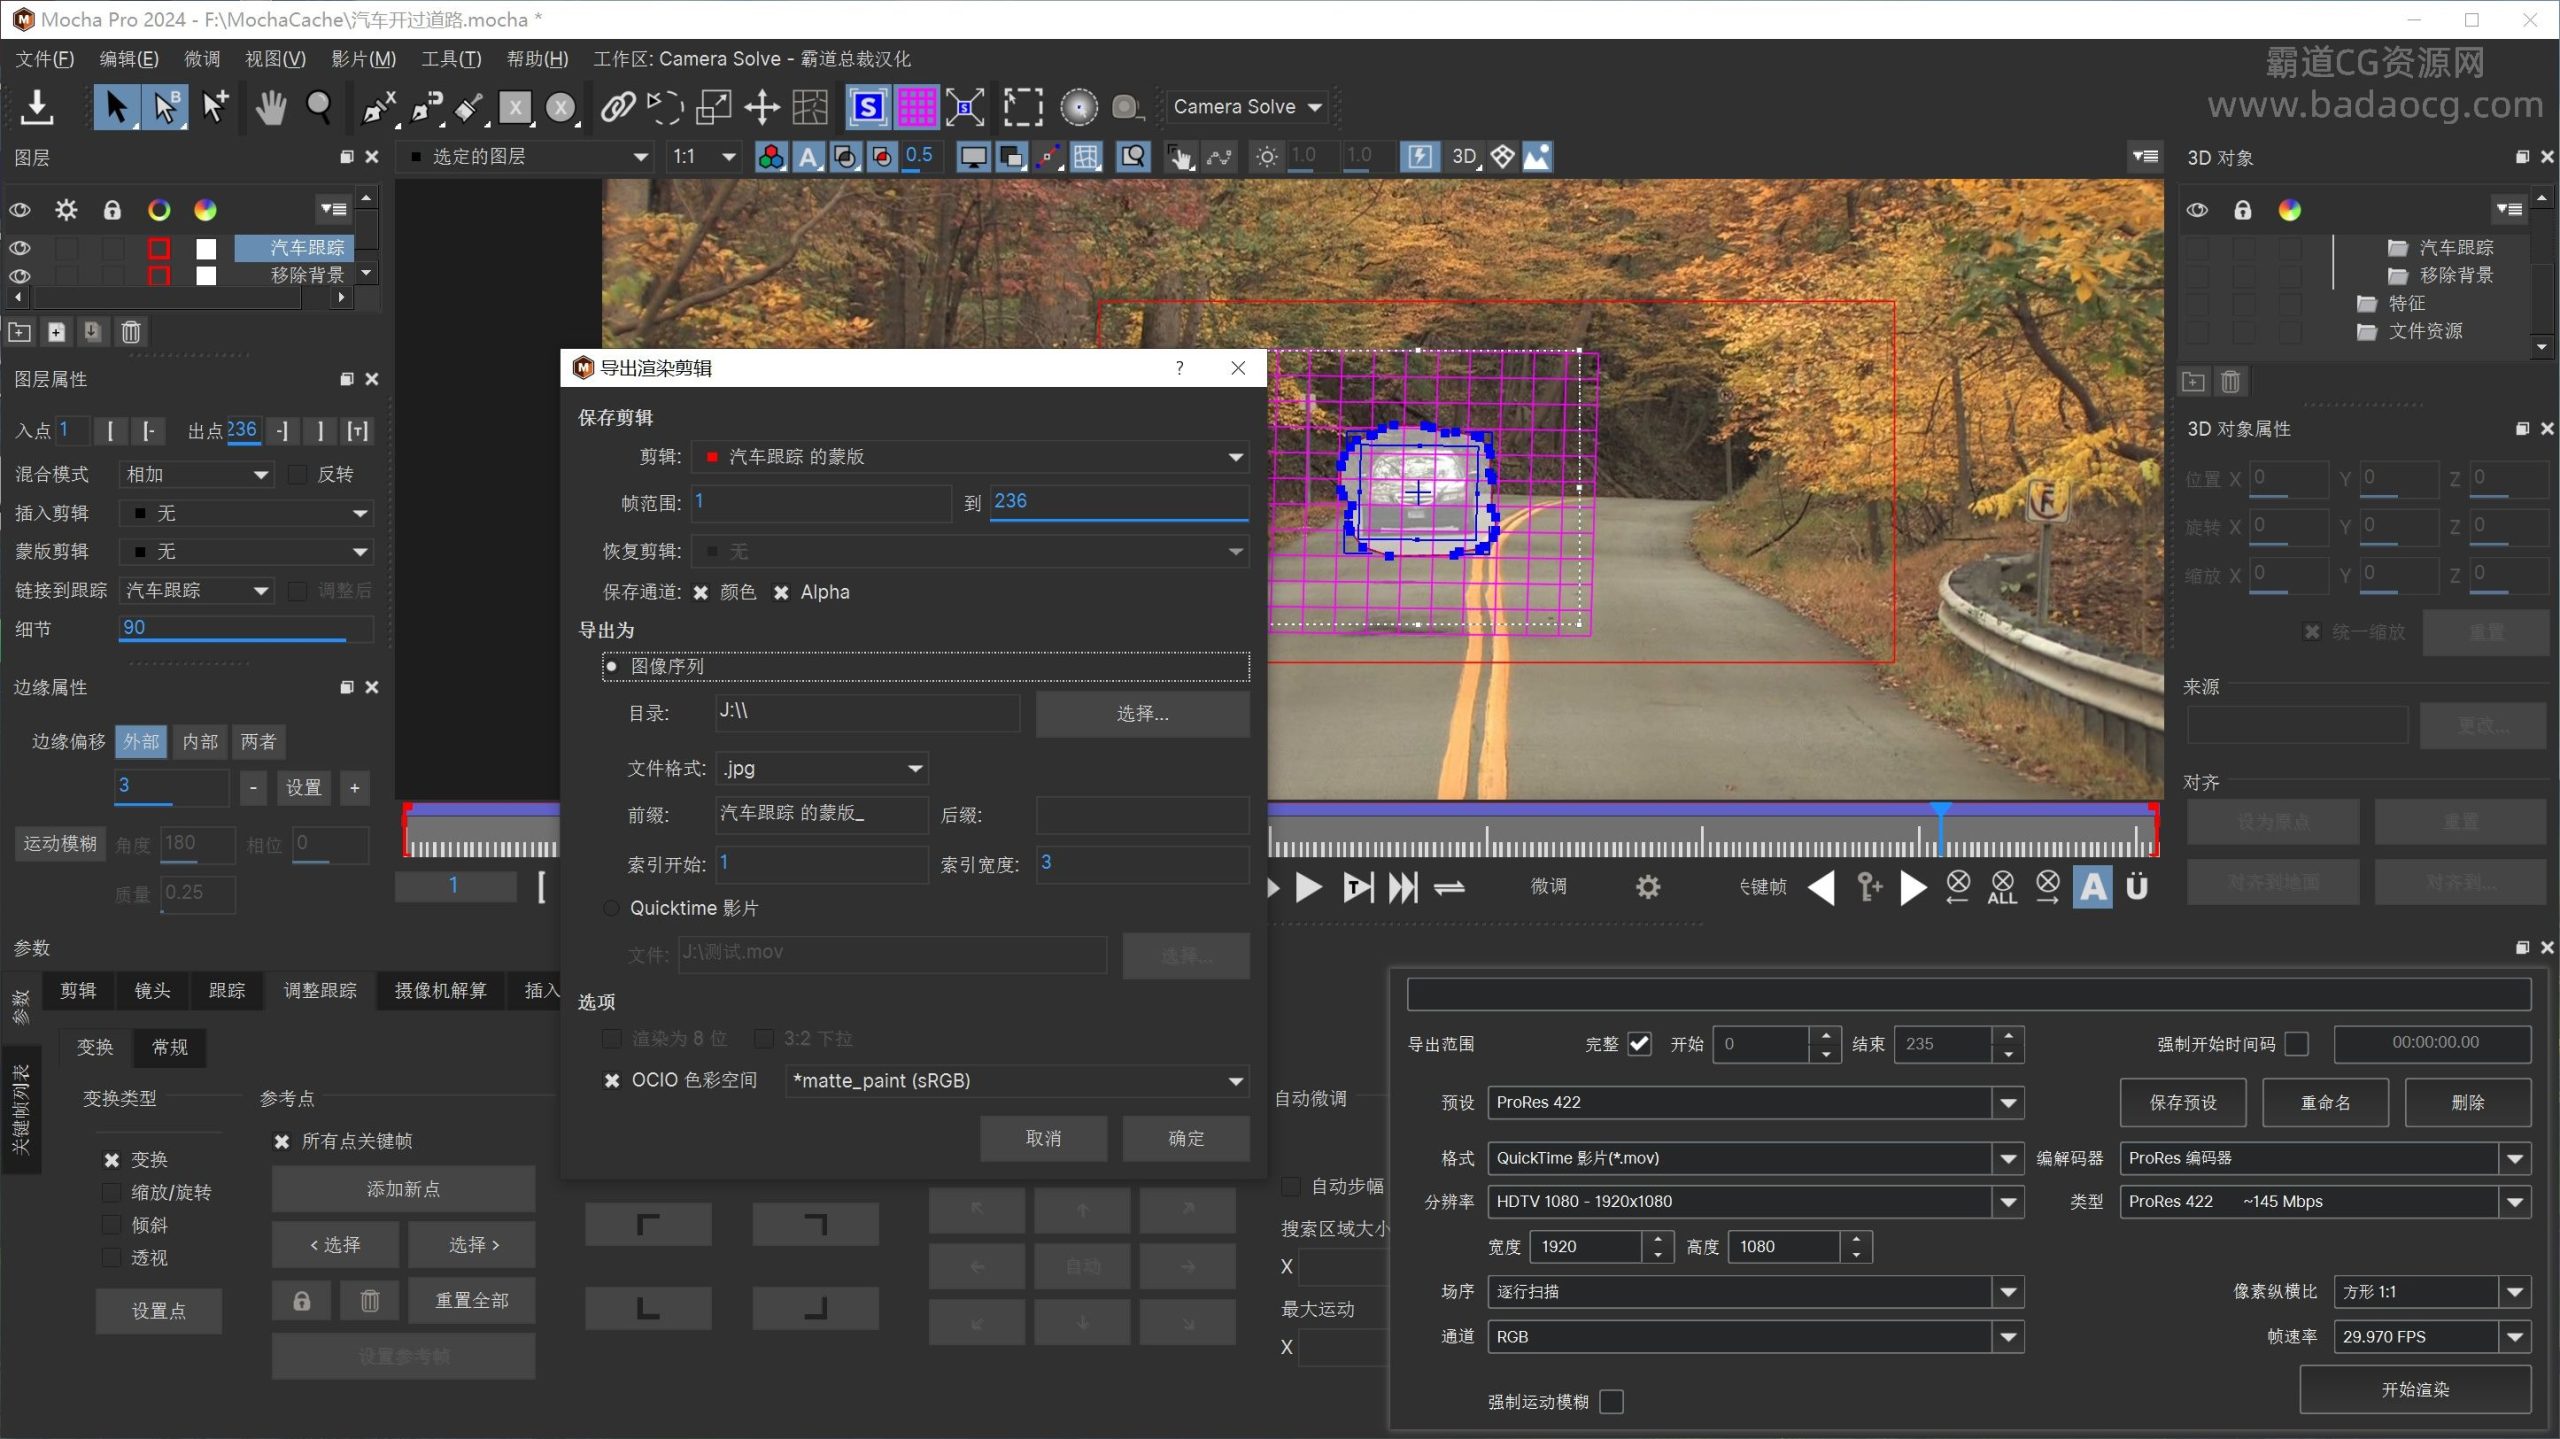
Task: Select the Scale tool
Action: (x=713, y=107)
